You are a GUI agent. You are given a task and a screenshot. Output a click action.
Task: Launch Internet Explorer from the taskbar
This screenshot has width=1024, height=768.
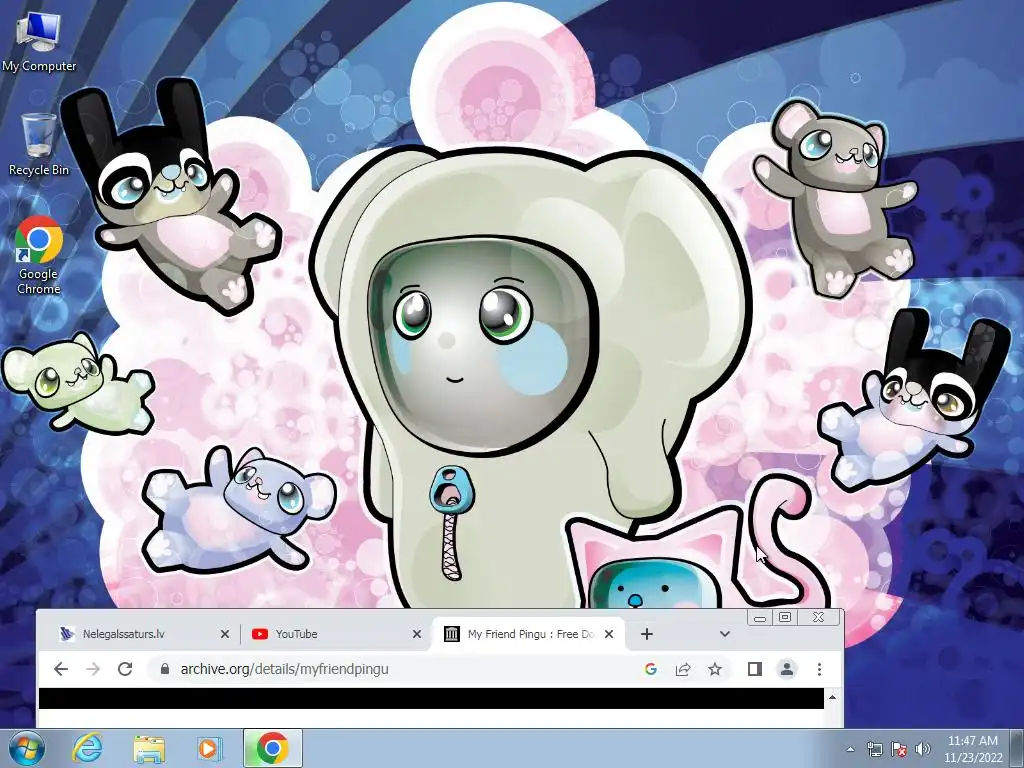[87, 748]
